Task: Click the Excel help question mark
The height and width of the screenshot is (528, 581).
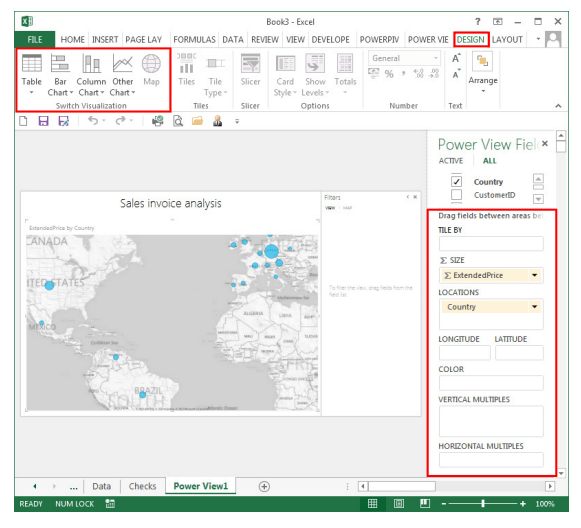Action: pos(478,21)
